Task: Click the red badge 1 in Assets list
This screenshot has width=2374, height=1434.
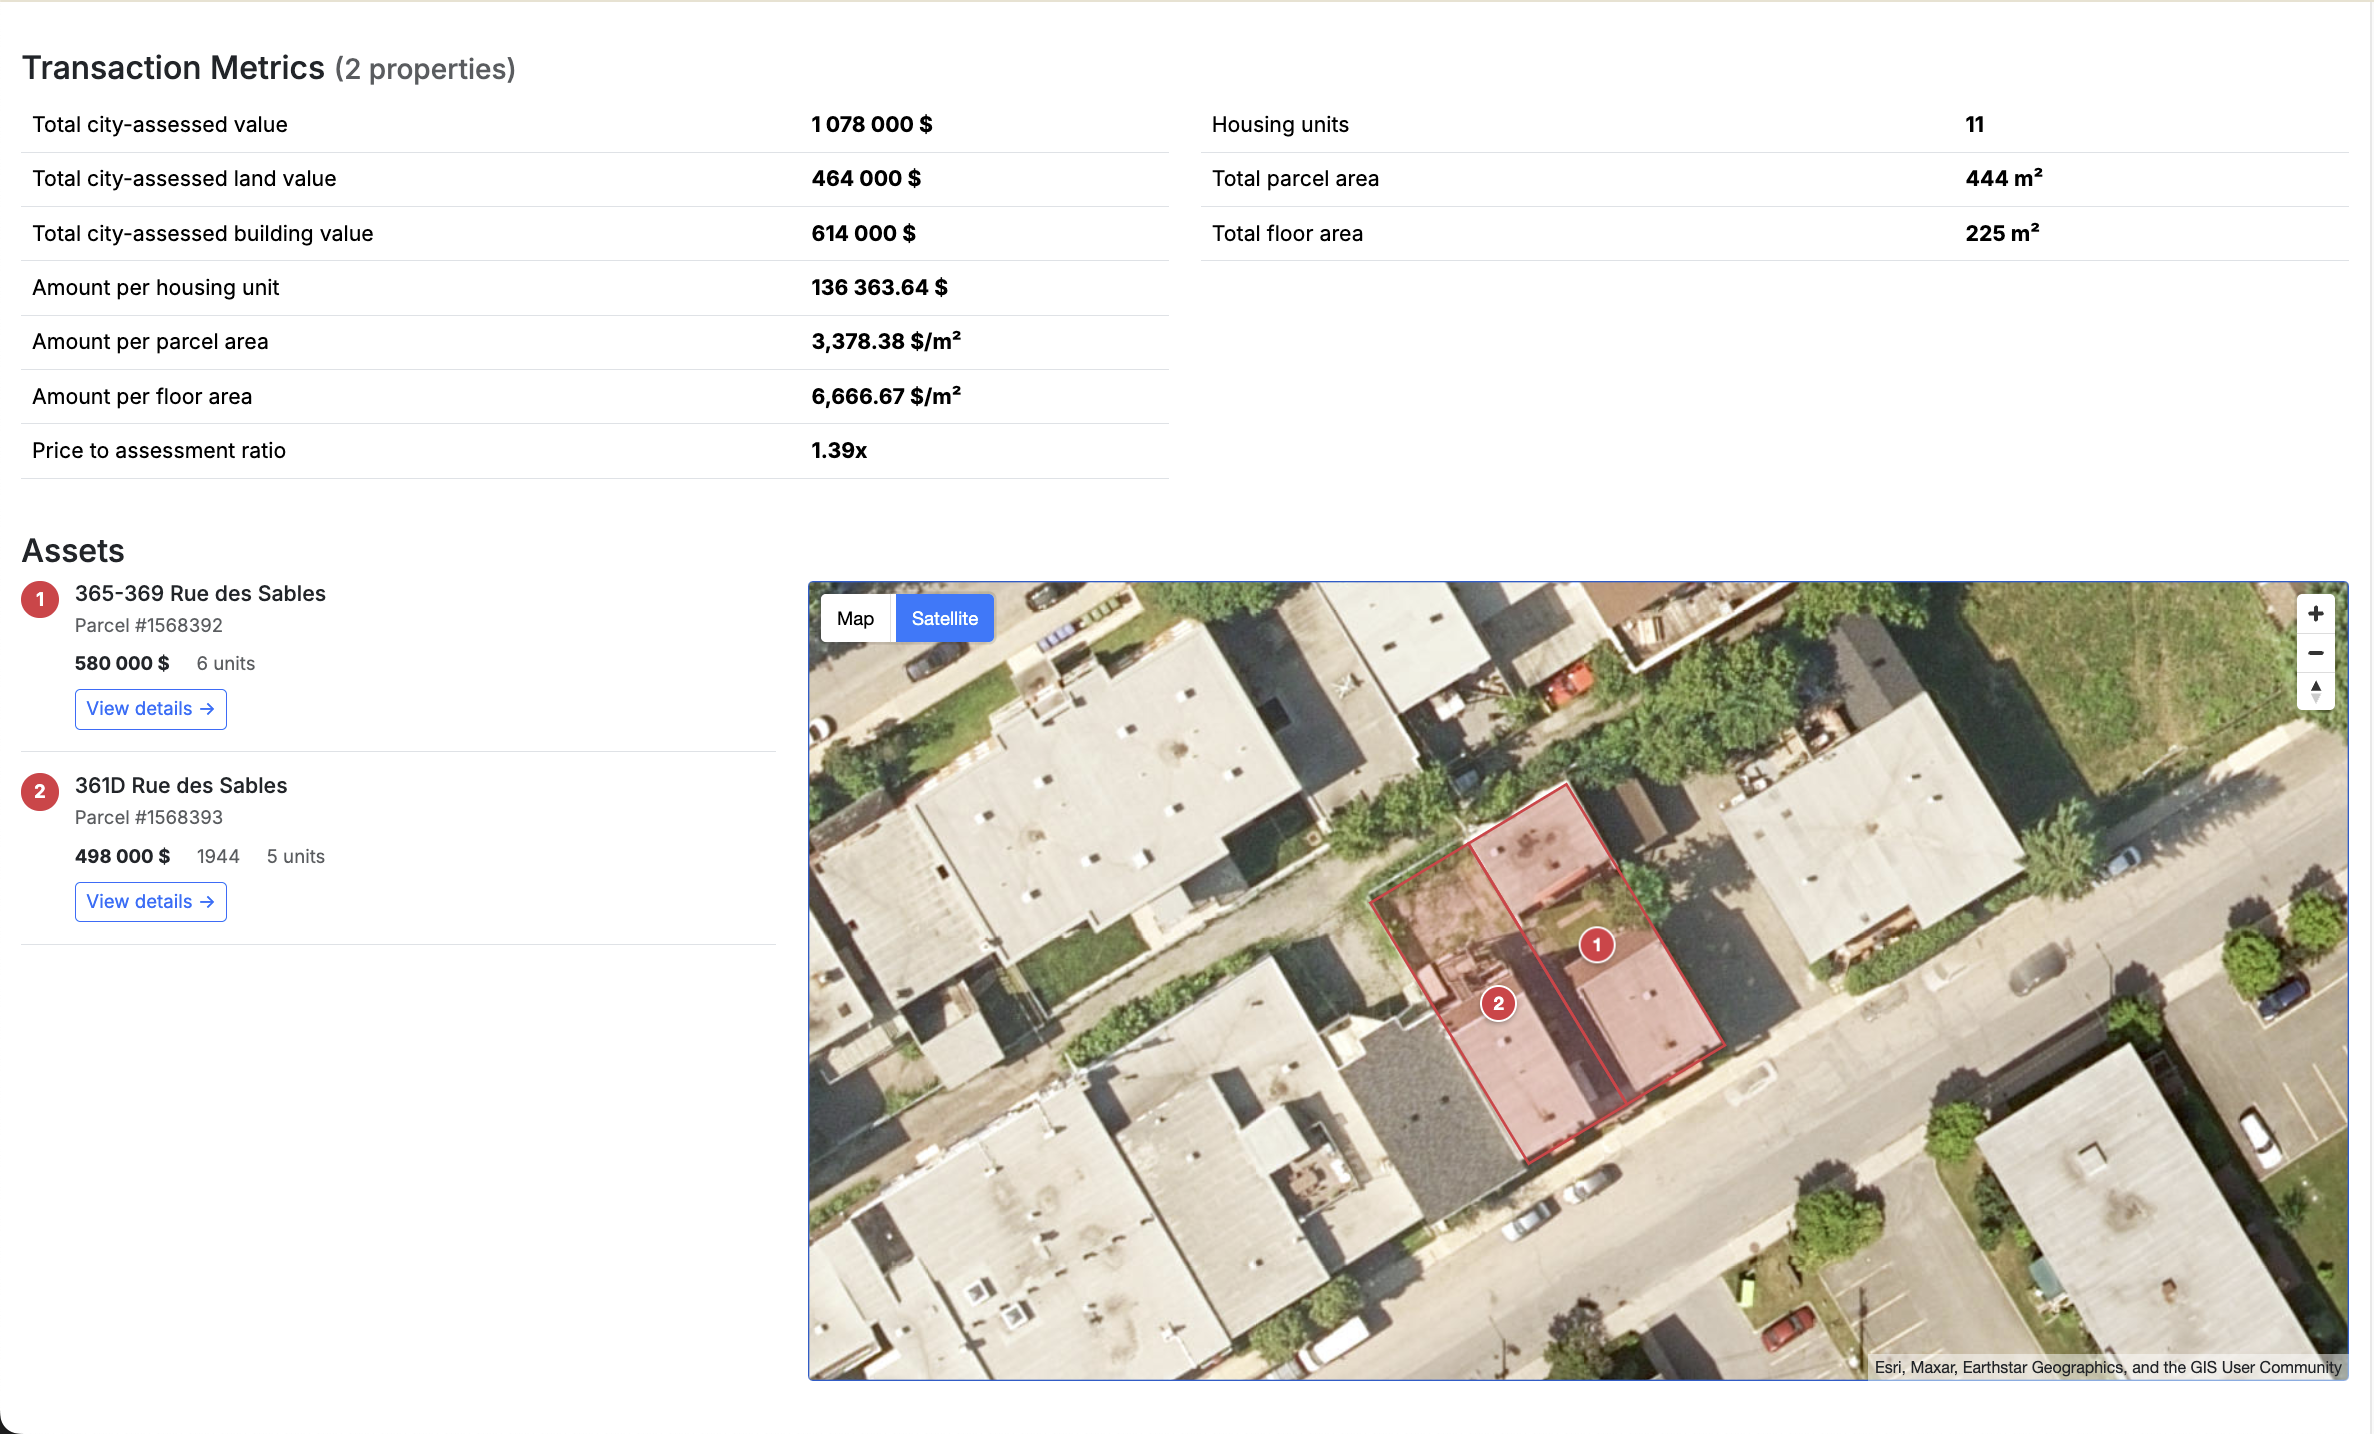Action: pyautogui.click(x=40, y=600)
